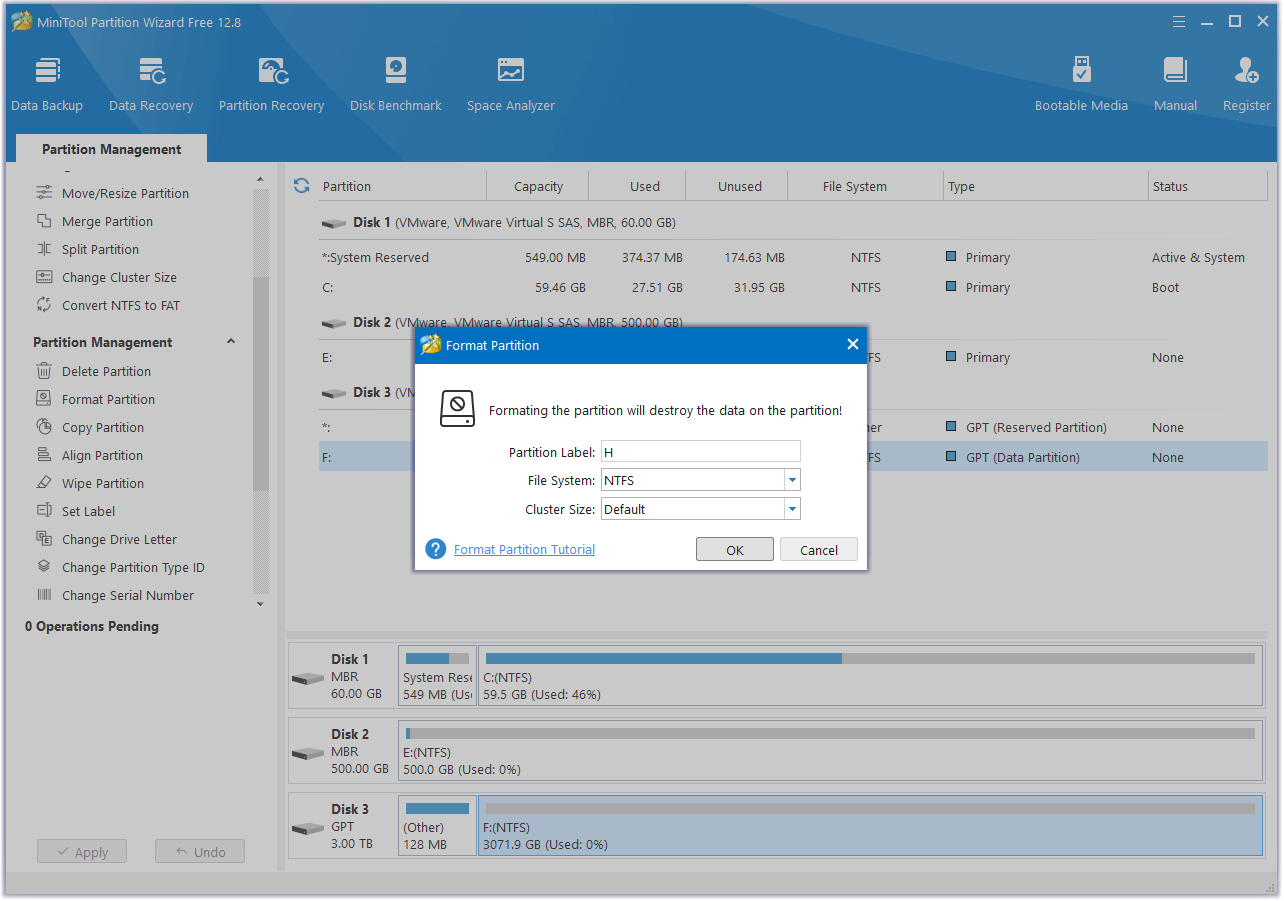Select Disk 2 MBR in disk map
Image resolution: width=1284 pixels, height=901 pixels.
click(x=343, y=750)
